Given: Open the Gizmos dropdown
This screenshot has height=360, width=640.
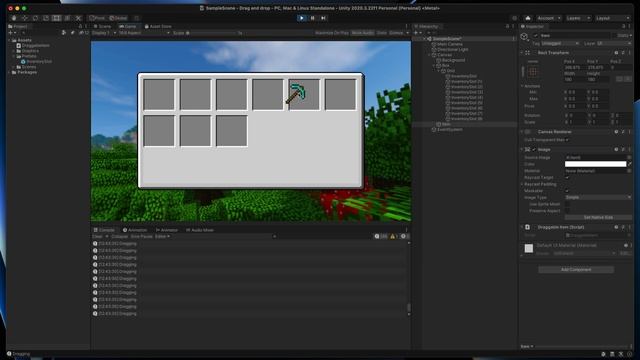Looking at the screenshot, I should [x=399, y=33].
